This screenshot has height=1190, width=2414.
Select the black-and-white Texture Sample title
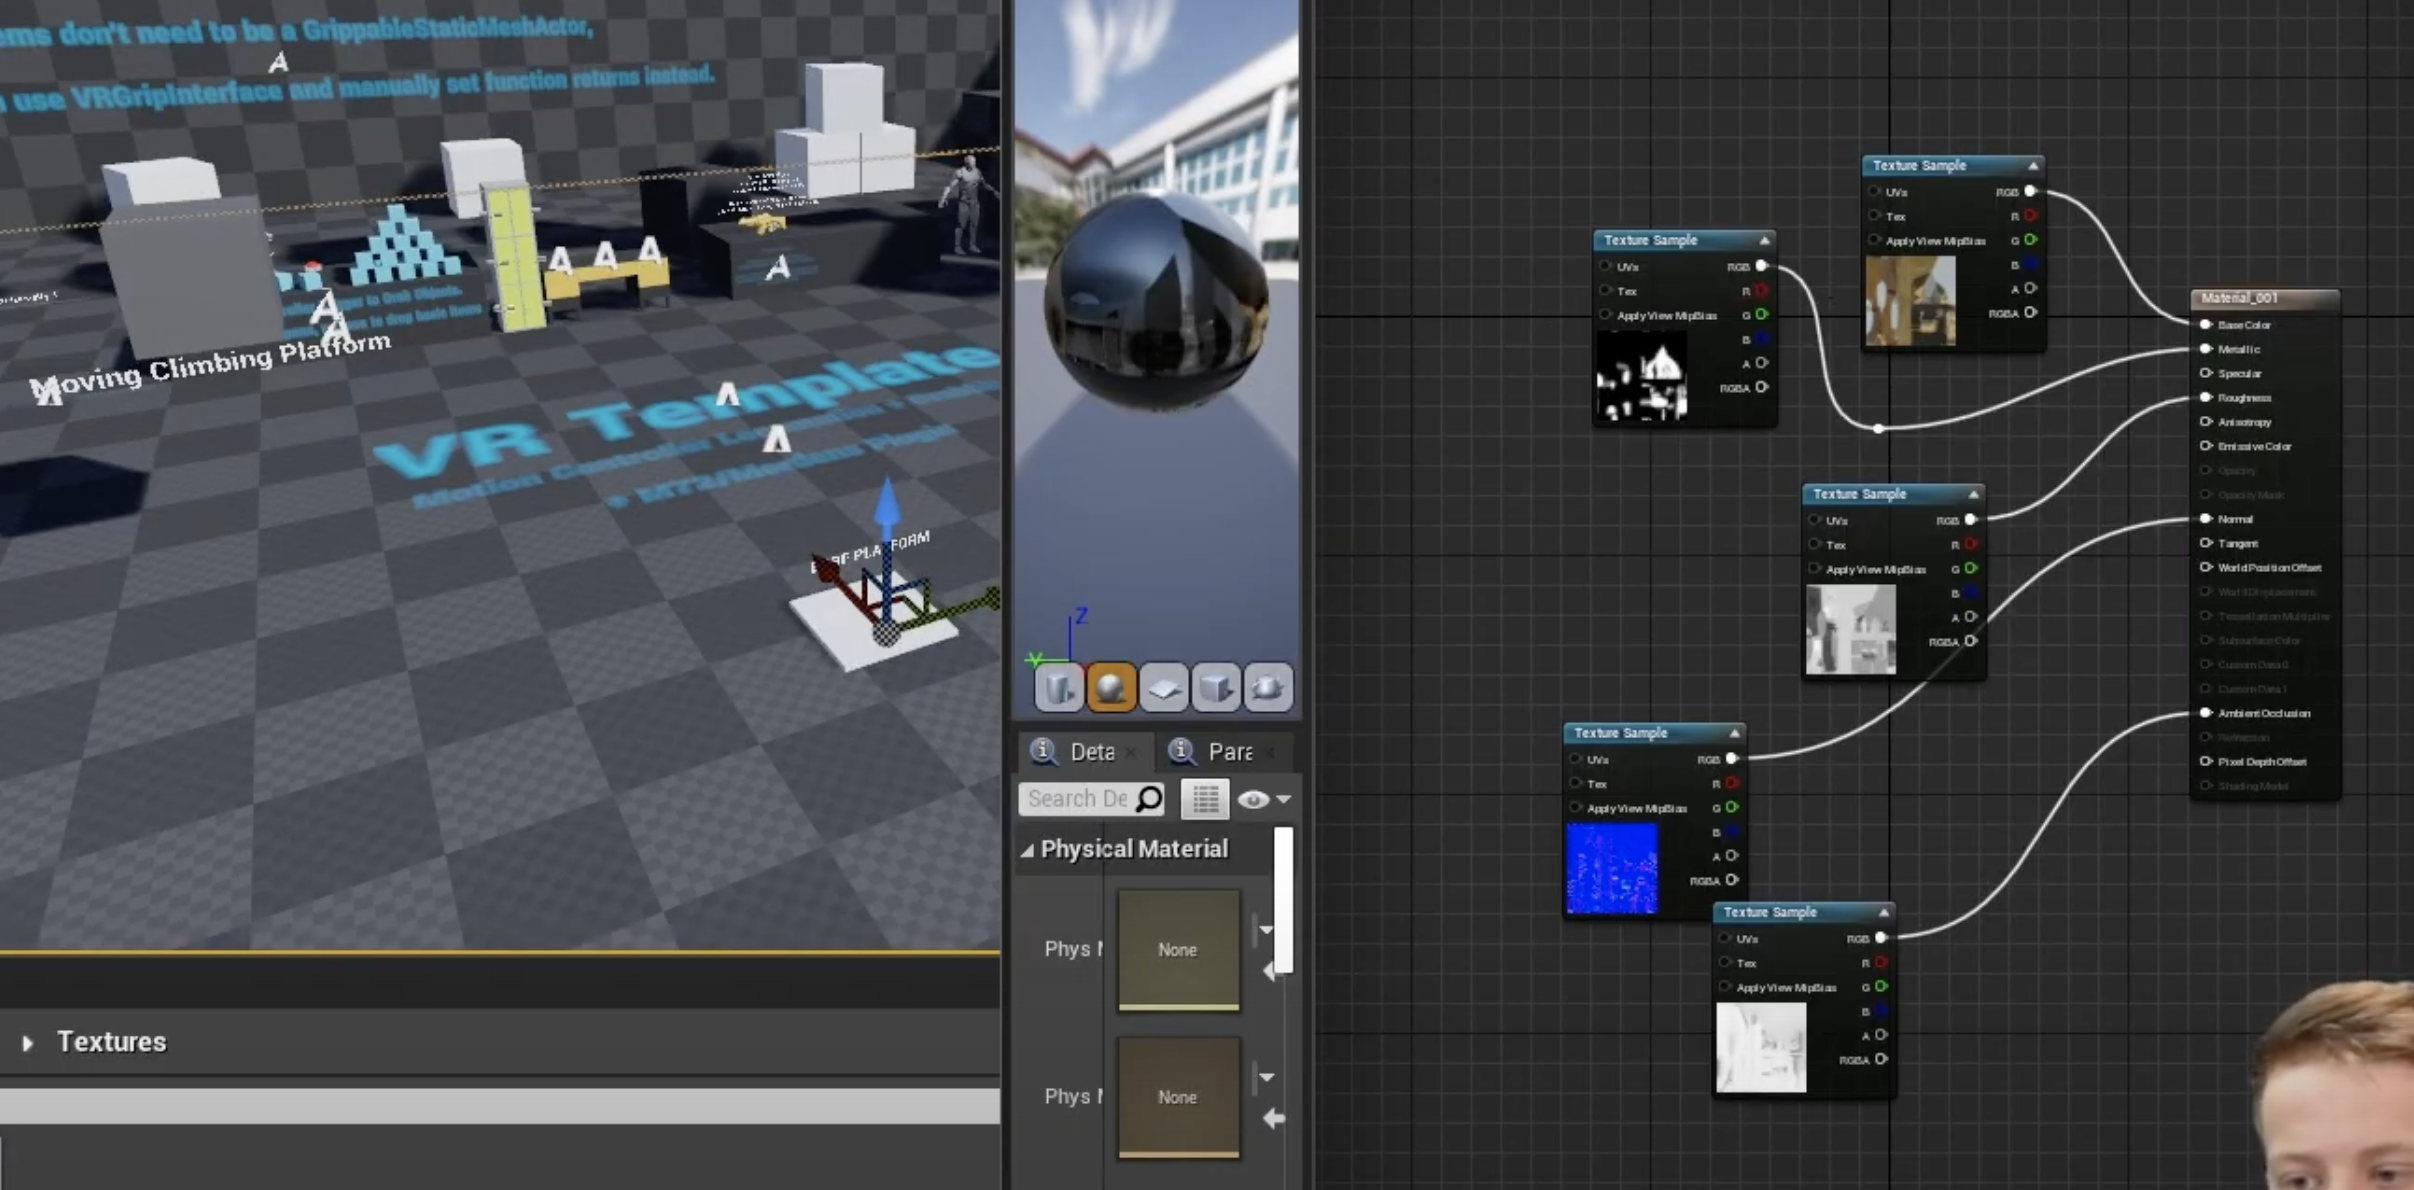[x=1651, y=240]
